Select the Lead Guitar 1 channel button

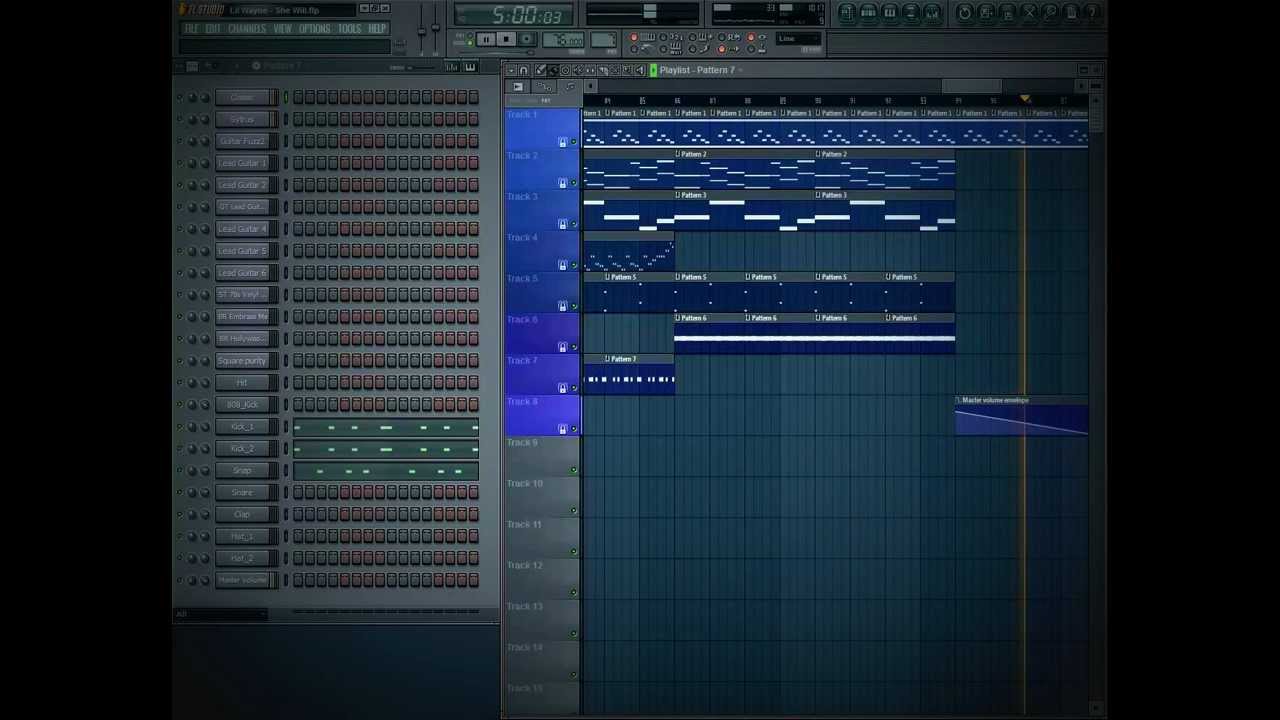[242, 163]
